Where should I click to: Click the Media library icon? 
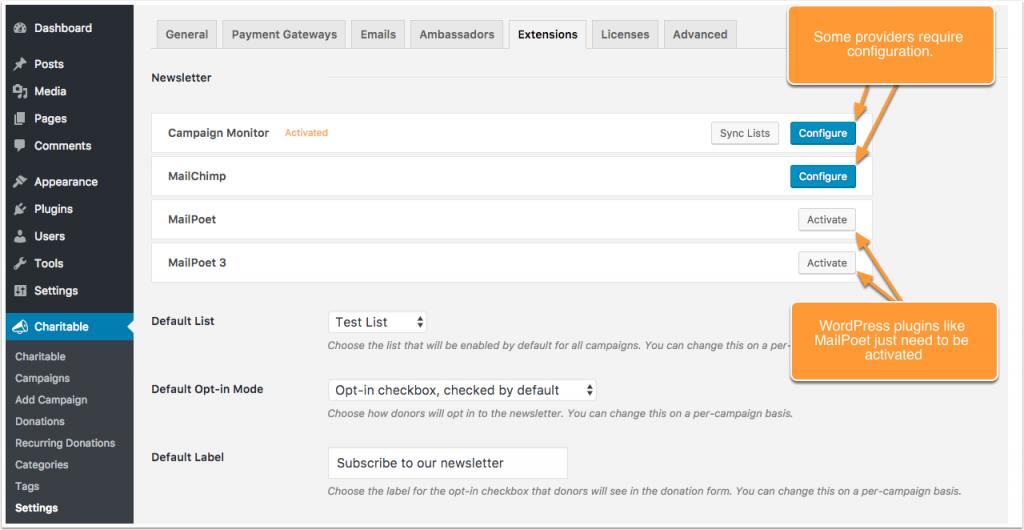tap(20, 91)
